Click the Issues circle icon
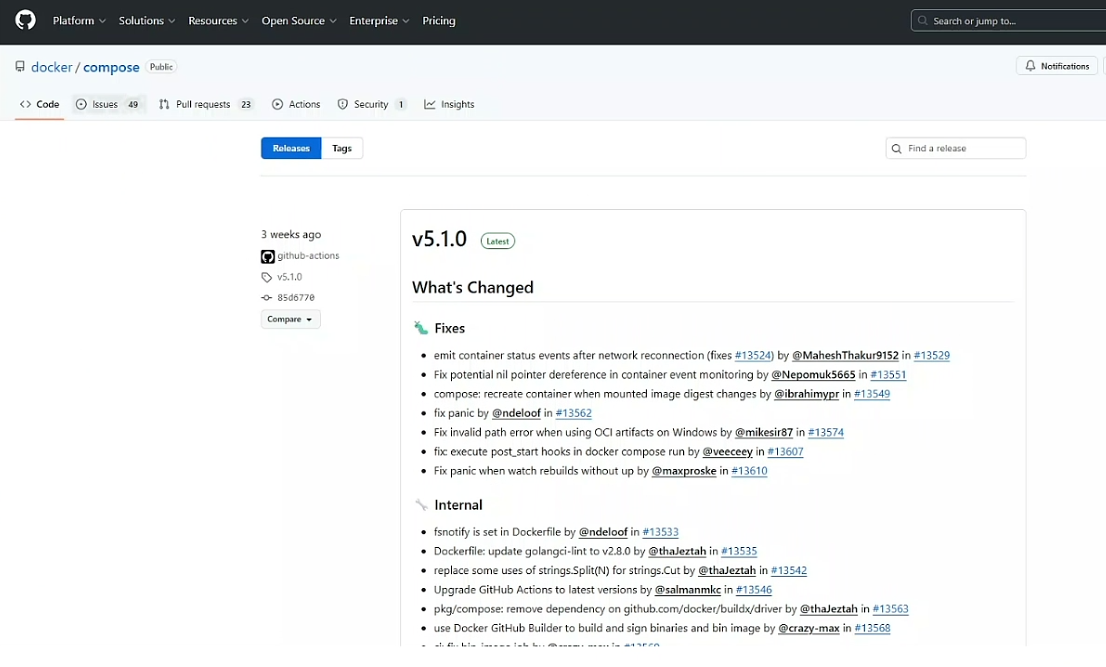The image size is (1106, 667). tap(81, 104)
